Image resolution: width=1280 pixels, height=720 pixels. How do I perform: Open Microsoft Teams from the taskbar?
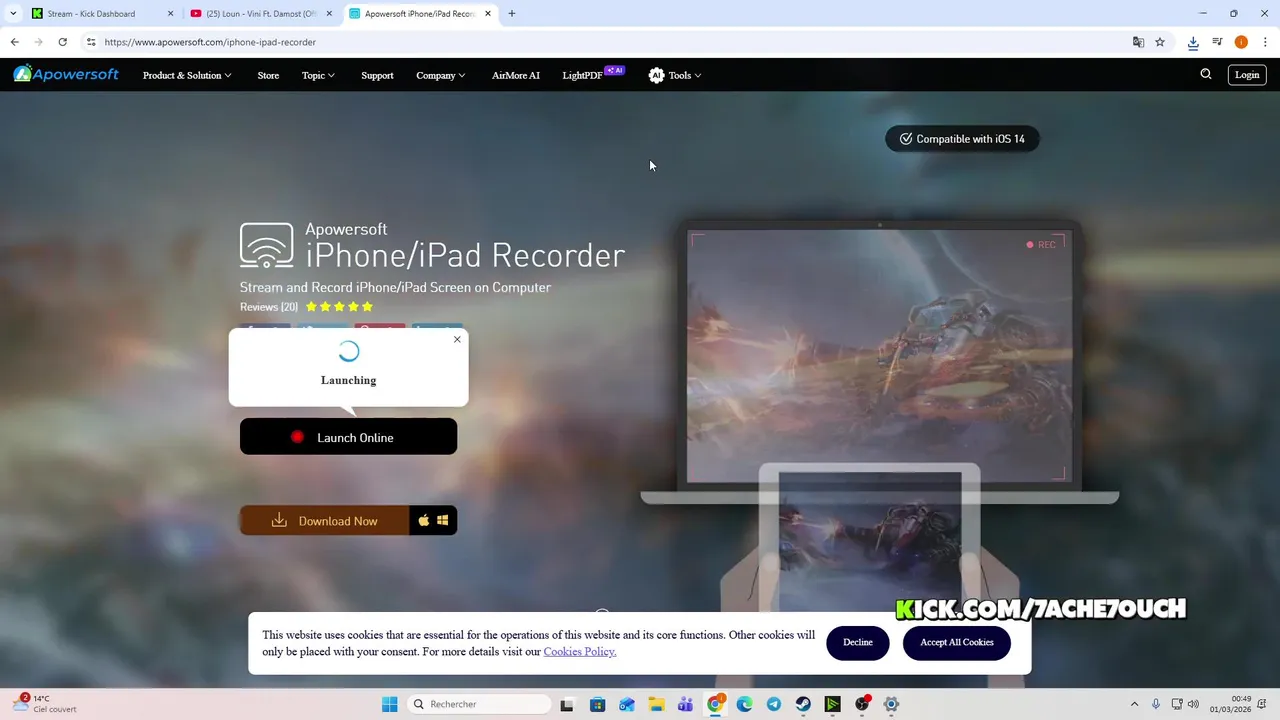coord(685,704)
